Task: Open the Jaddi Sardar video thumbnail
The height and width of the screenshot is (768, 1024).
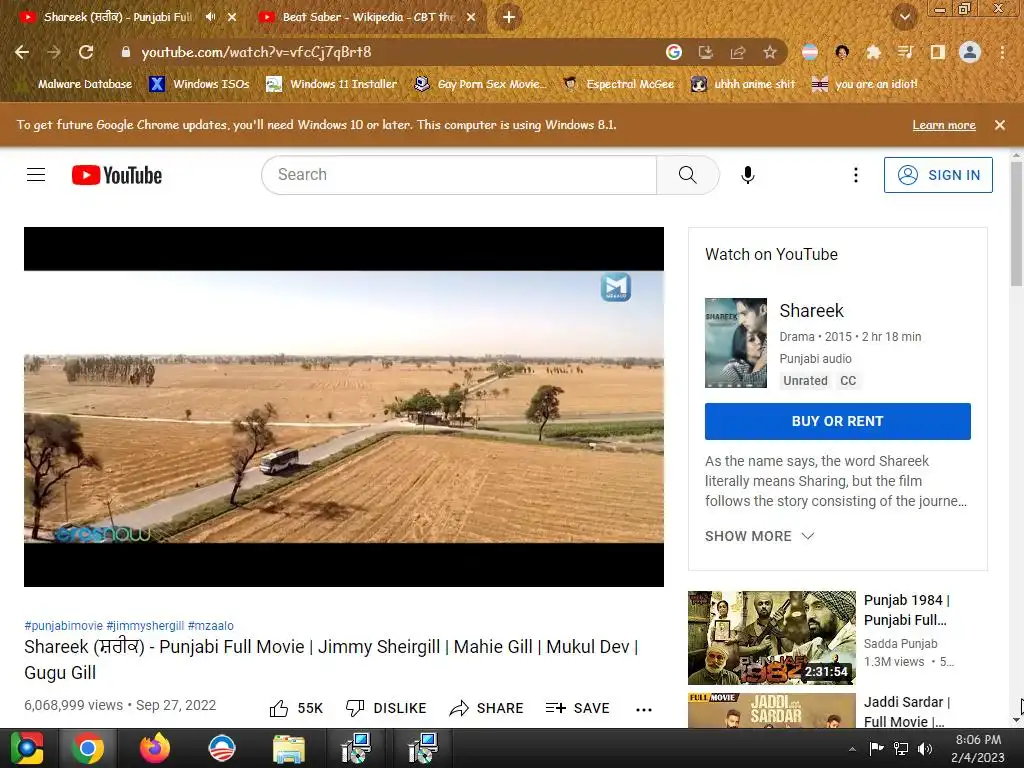Action: pos(772,711)
